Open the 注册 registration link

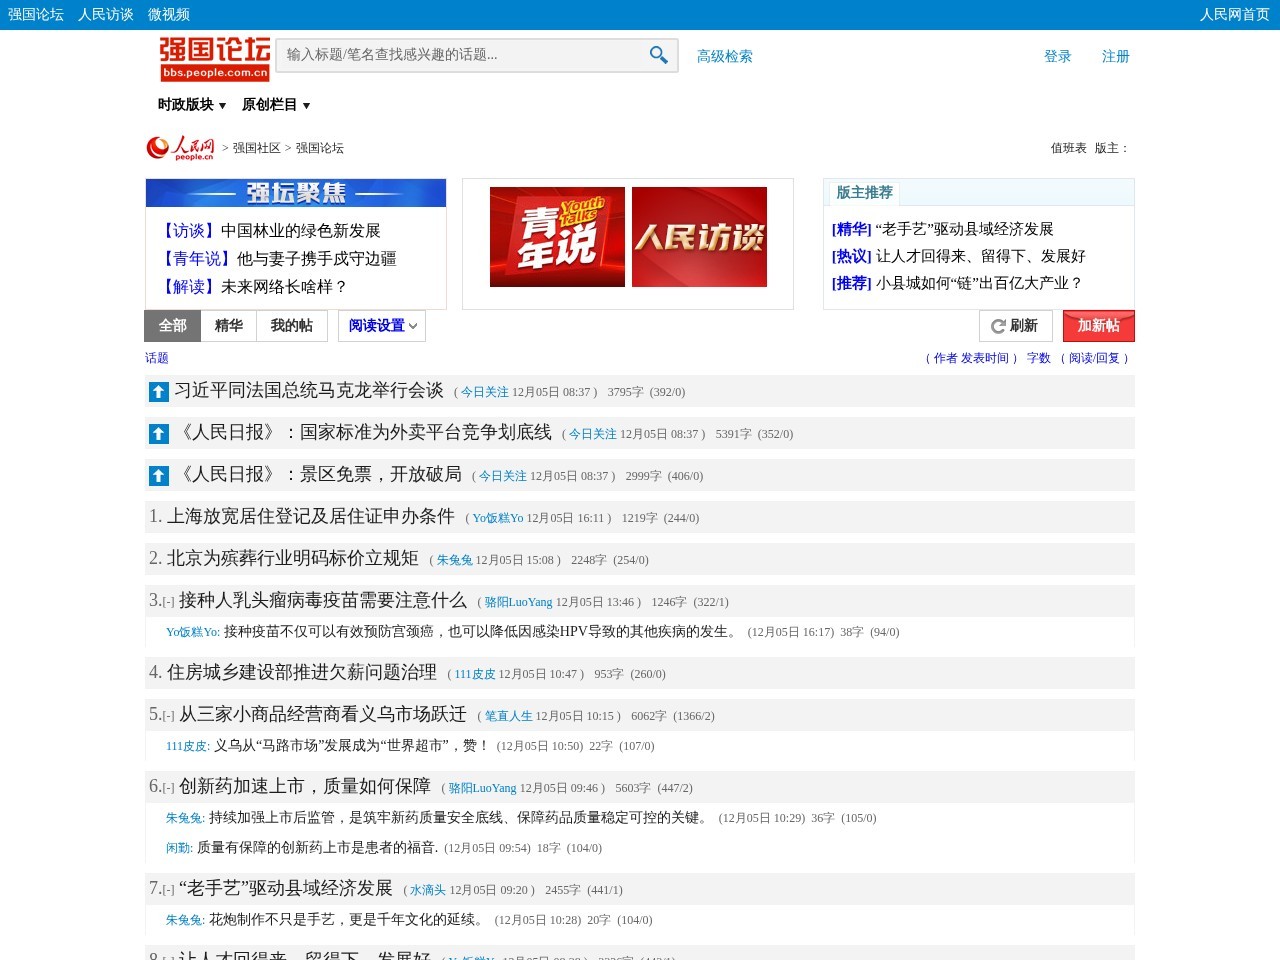tap(1115, 56)
